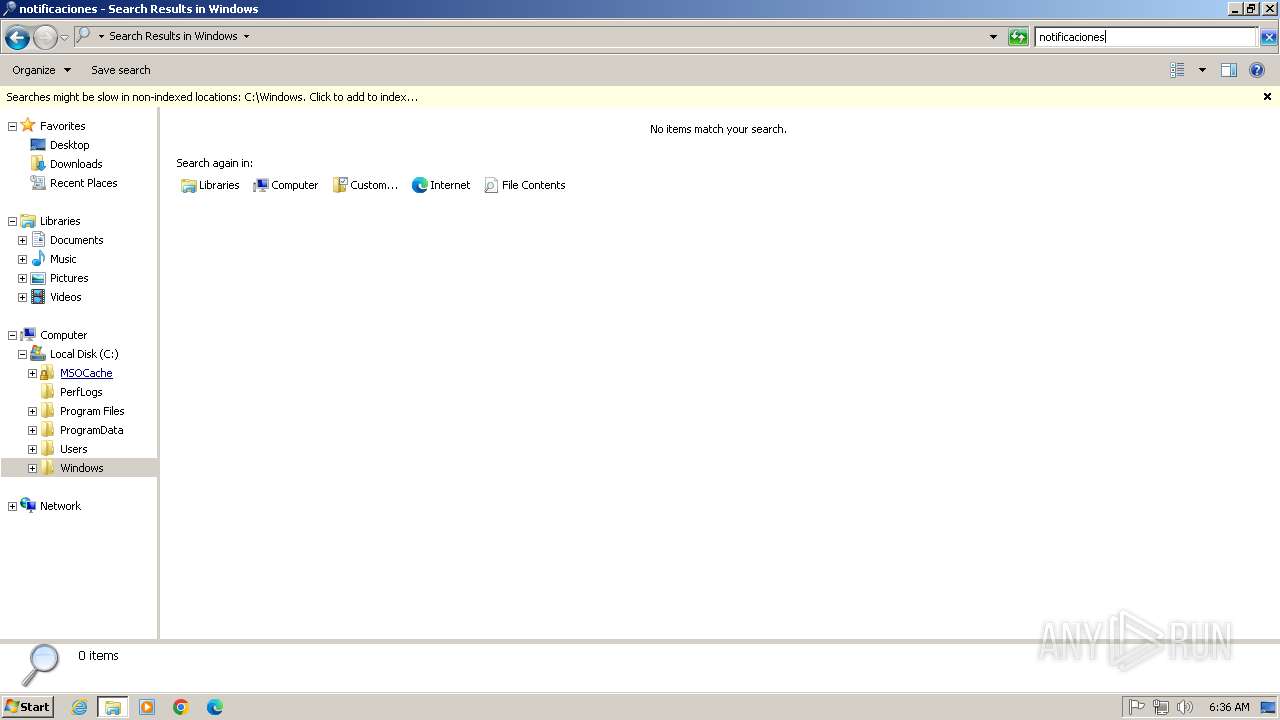Viewport: 1280px width, 720px height.
Task: Toggle the preview pane
Action: pyautogui.click(x=1229, y=70)
